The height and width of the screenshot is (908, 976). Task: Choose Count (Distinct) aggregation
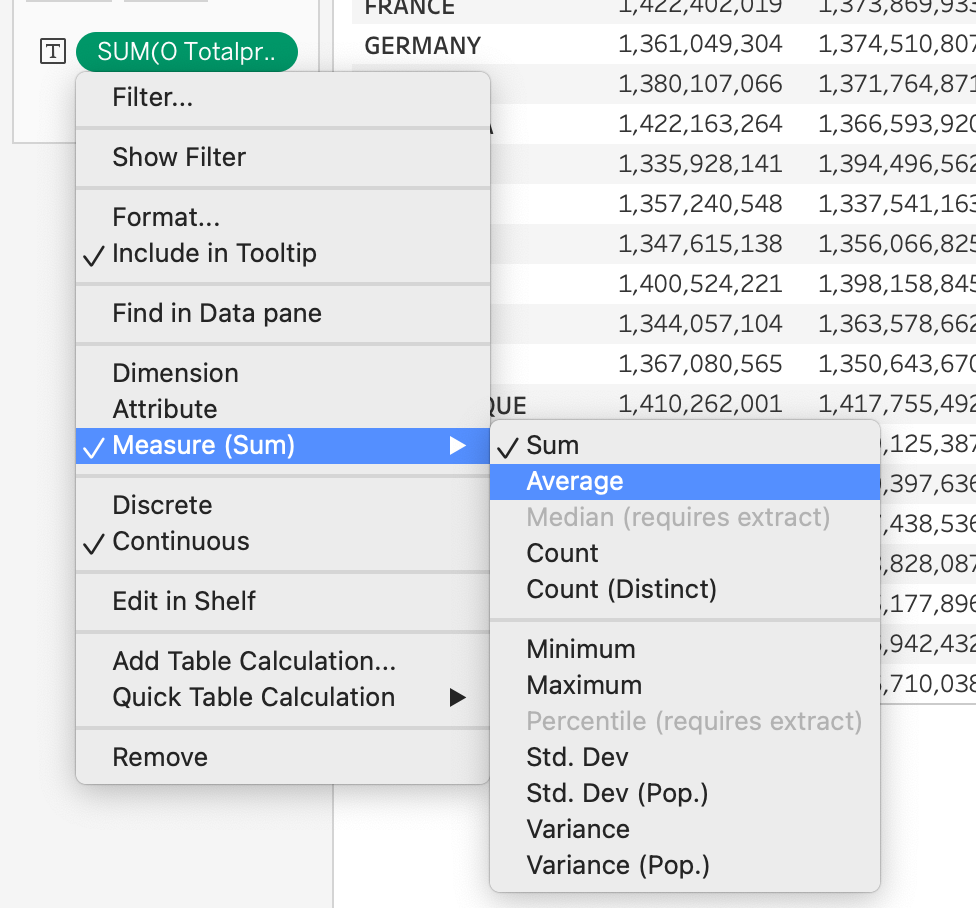pyautogui.click(x=621, y=589)
